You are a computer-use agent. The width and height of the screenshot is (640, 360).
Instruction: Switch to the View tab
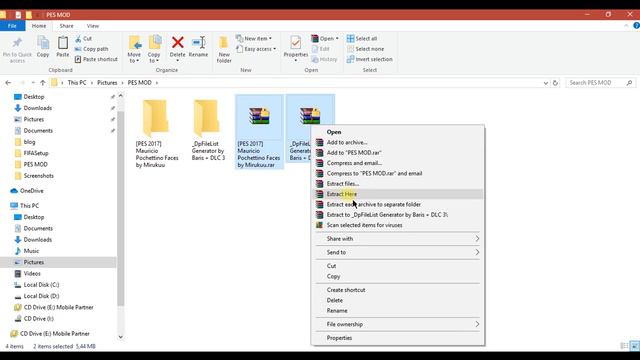pos(93,26)
